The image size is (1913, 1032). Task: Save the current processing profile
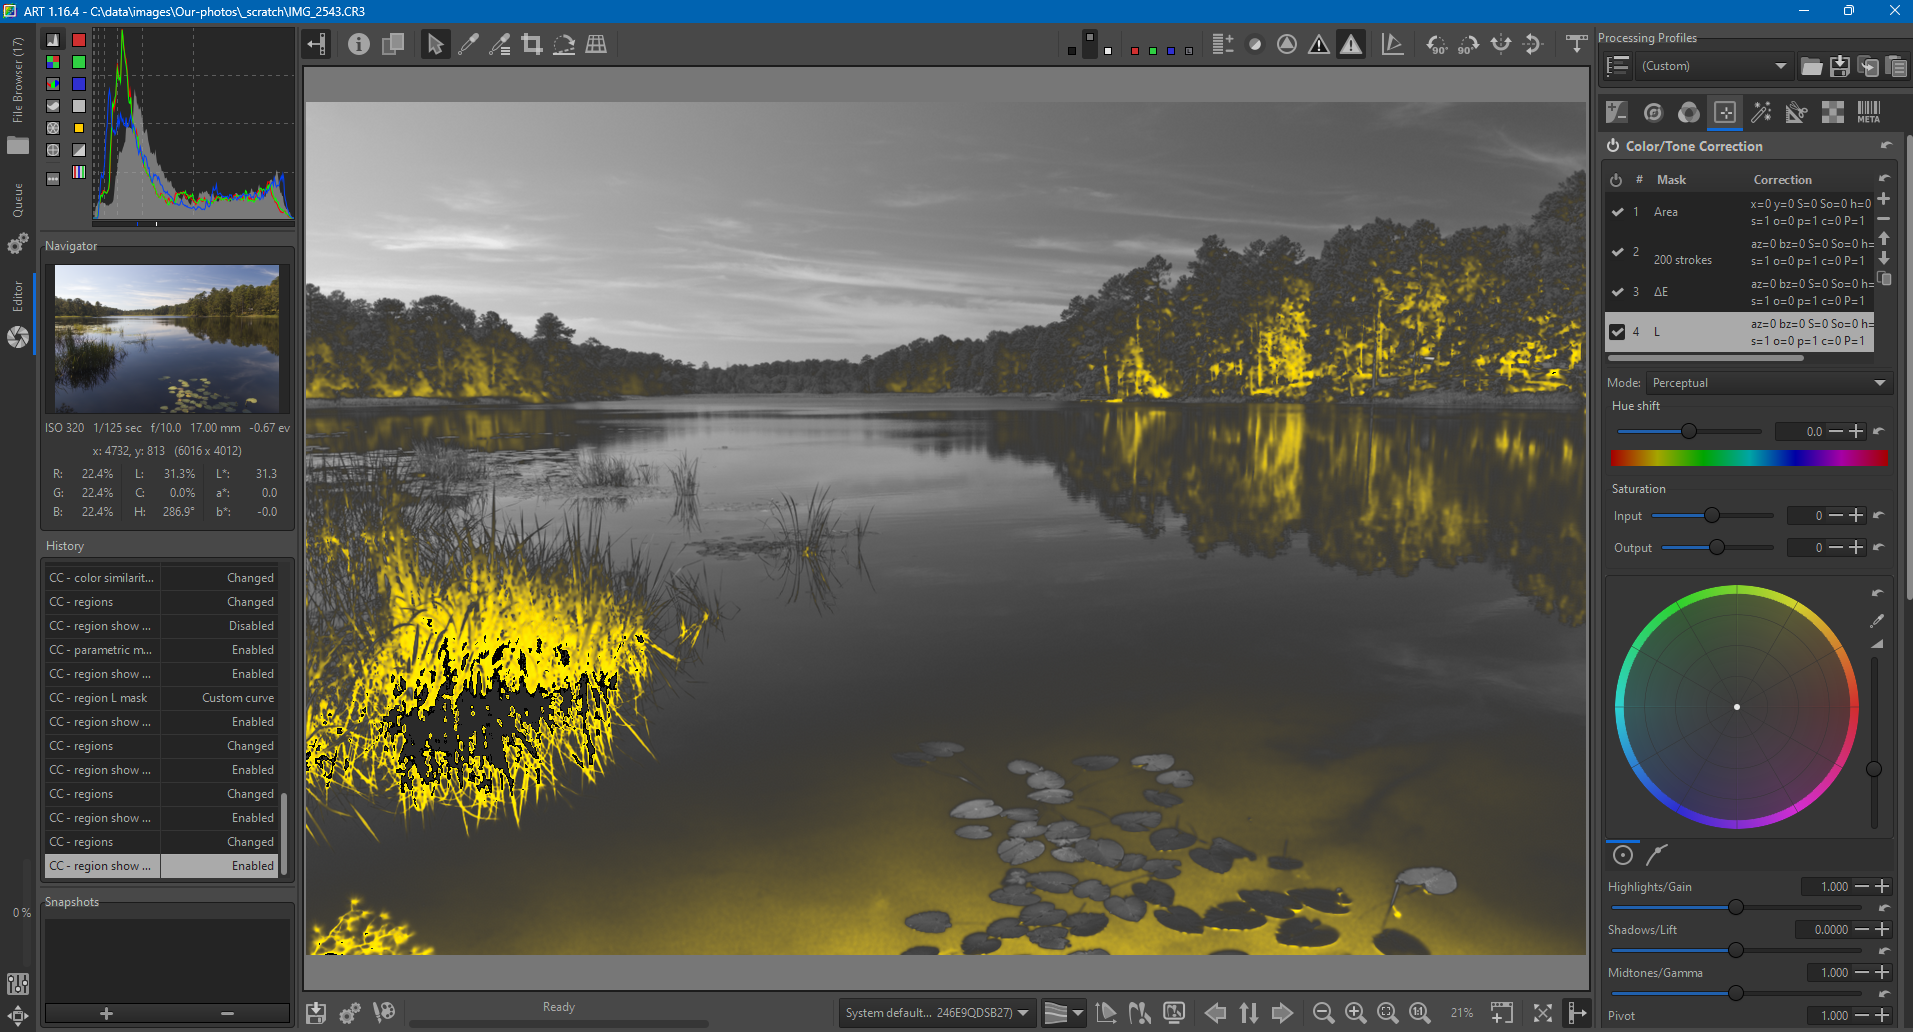pyautogui.click(x=1839, y=66)
